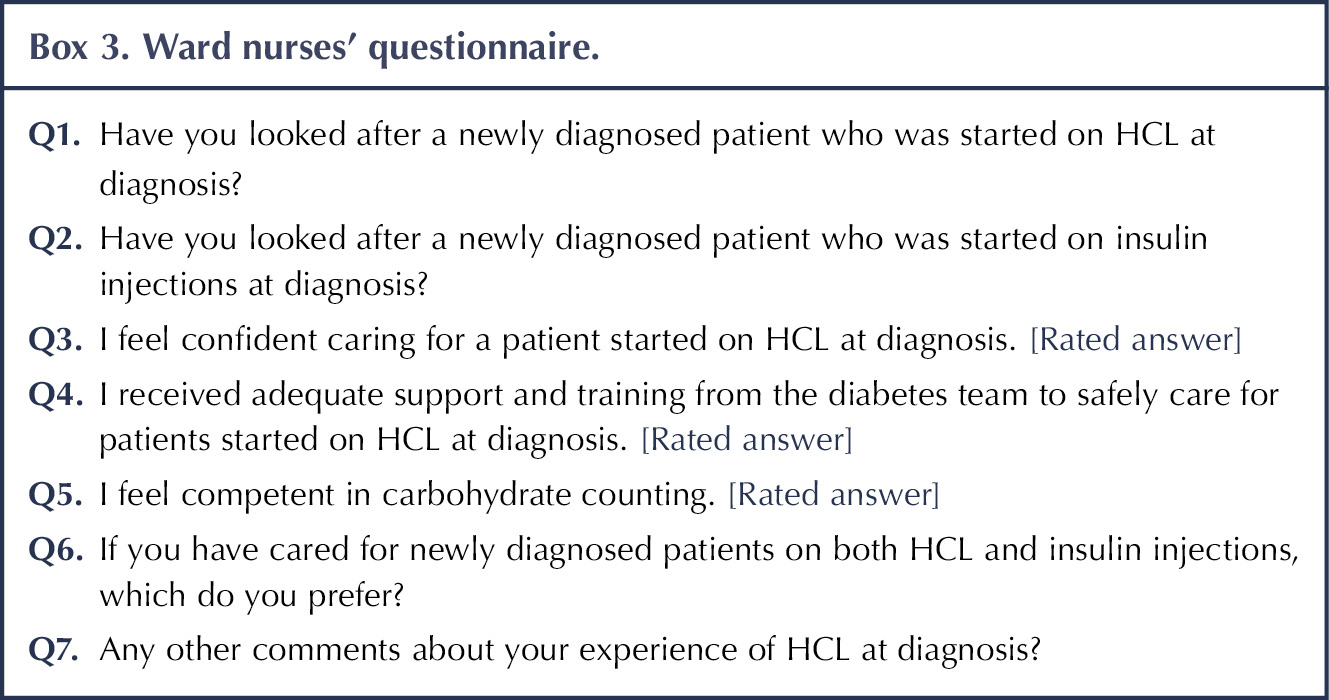
Task: Click the [Rated answer] tag after Q5
Action: pos(834,495)
